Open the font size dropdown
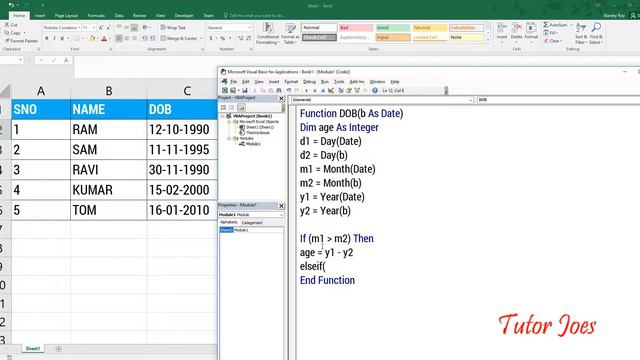The width and height of the screenshot is (640, 360). [94, 27]
